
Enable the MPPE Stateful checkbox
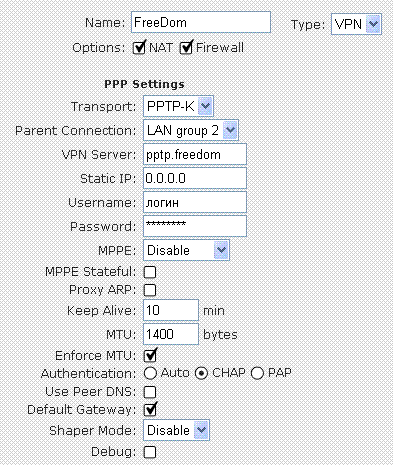click(150, 272)
